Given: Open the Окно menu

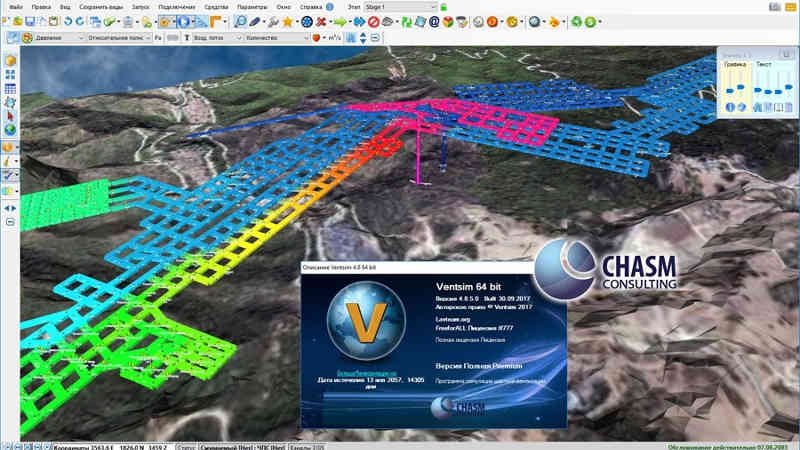Looking at the screenshot, I should tap(283, 7).
